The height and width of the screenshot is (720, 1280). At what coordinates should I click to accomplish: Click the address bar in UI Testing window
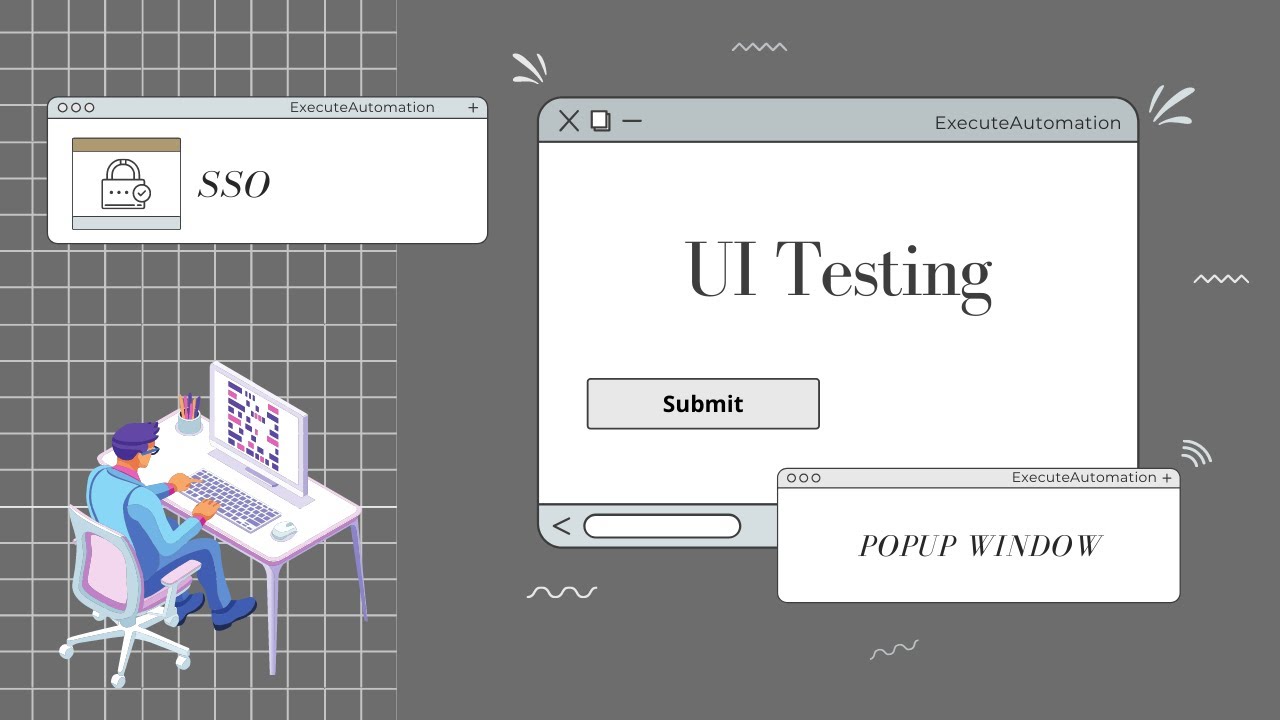coord(662,526)
